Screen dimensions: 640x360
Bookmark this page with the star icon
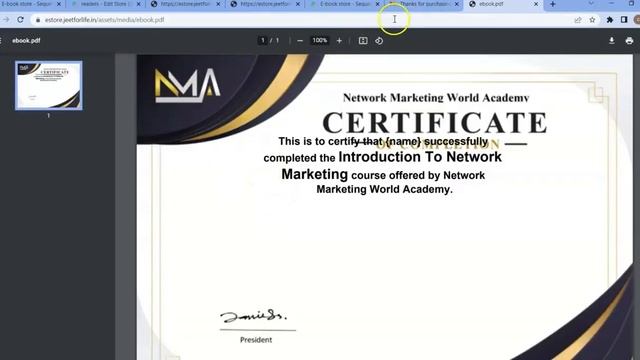(592, 20)
